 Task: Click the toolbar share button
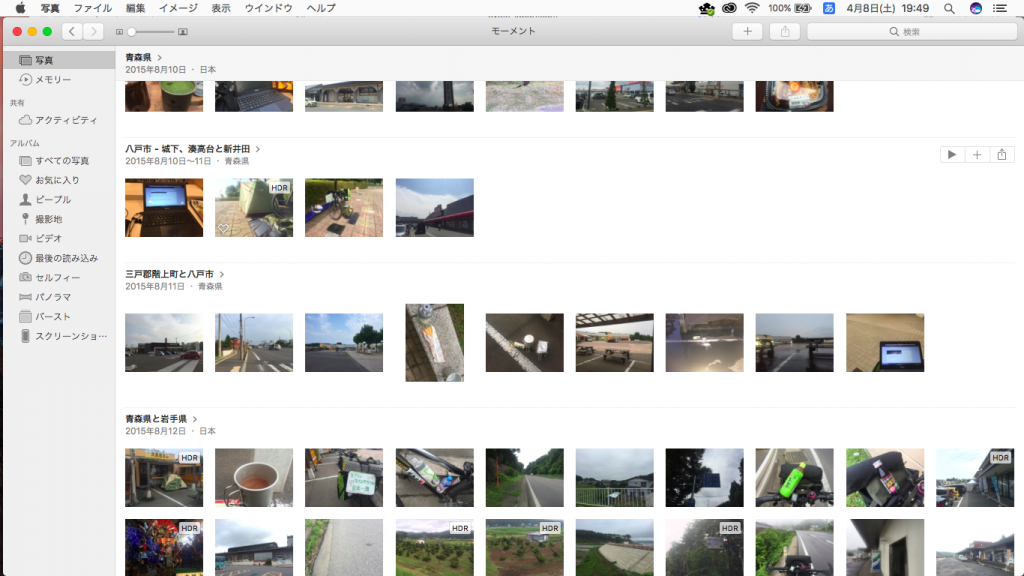click(785, 32)
